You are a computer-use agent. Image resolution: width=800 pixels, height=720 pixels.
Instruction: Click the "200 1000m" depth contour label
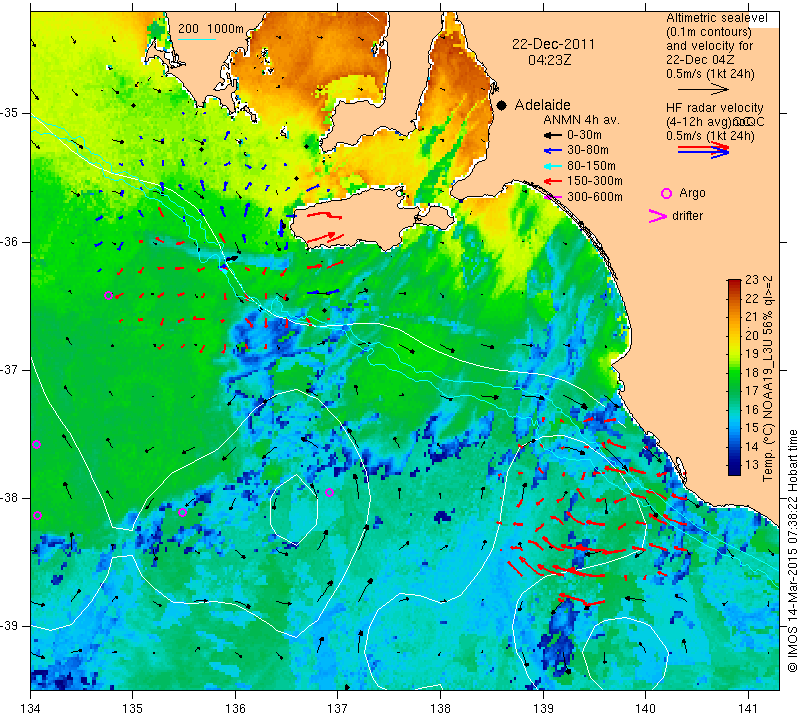coord(211,29)
